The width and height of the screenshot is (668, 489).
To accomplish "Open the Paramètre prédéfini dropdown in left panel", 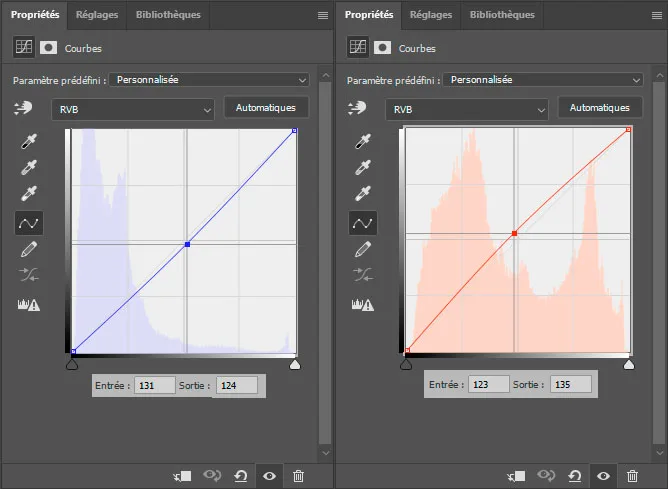I will tap(209, 79).
